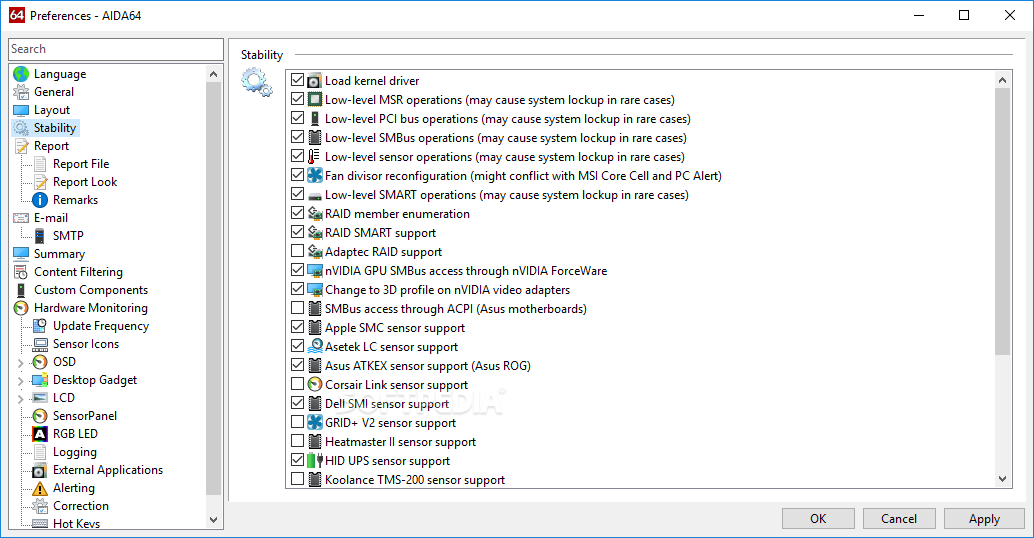
Task: Click the HID UPS battery icon
Action: [x=315, y=460]
